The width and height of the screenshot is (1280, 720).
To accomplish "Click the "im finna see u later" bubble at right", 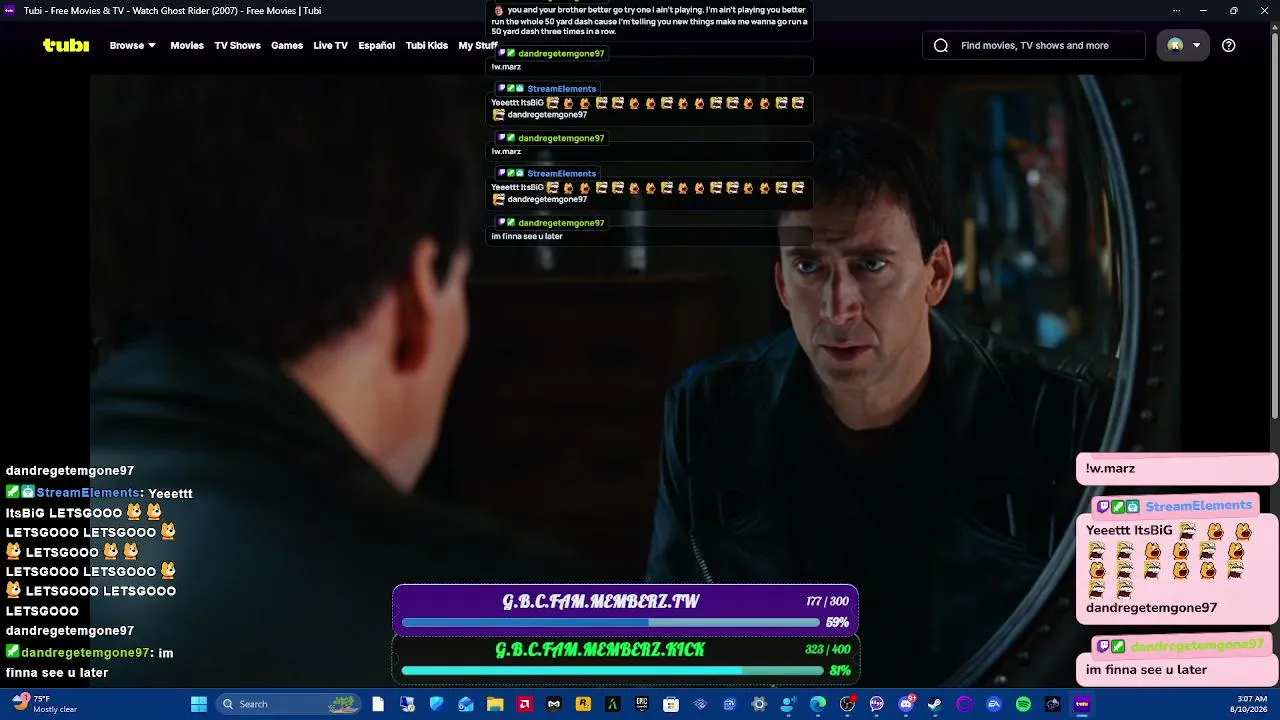I will click(1176, 670).
